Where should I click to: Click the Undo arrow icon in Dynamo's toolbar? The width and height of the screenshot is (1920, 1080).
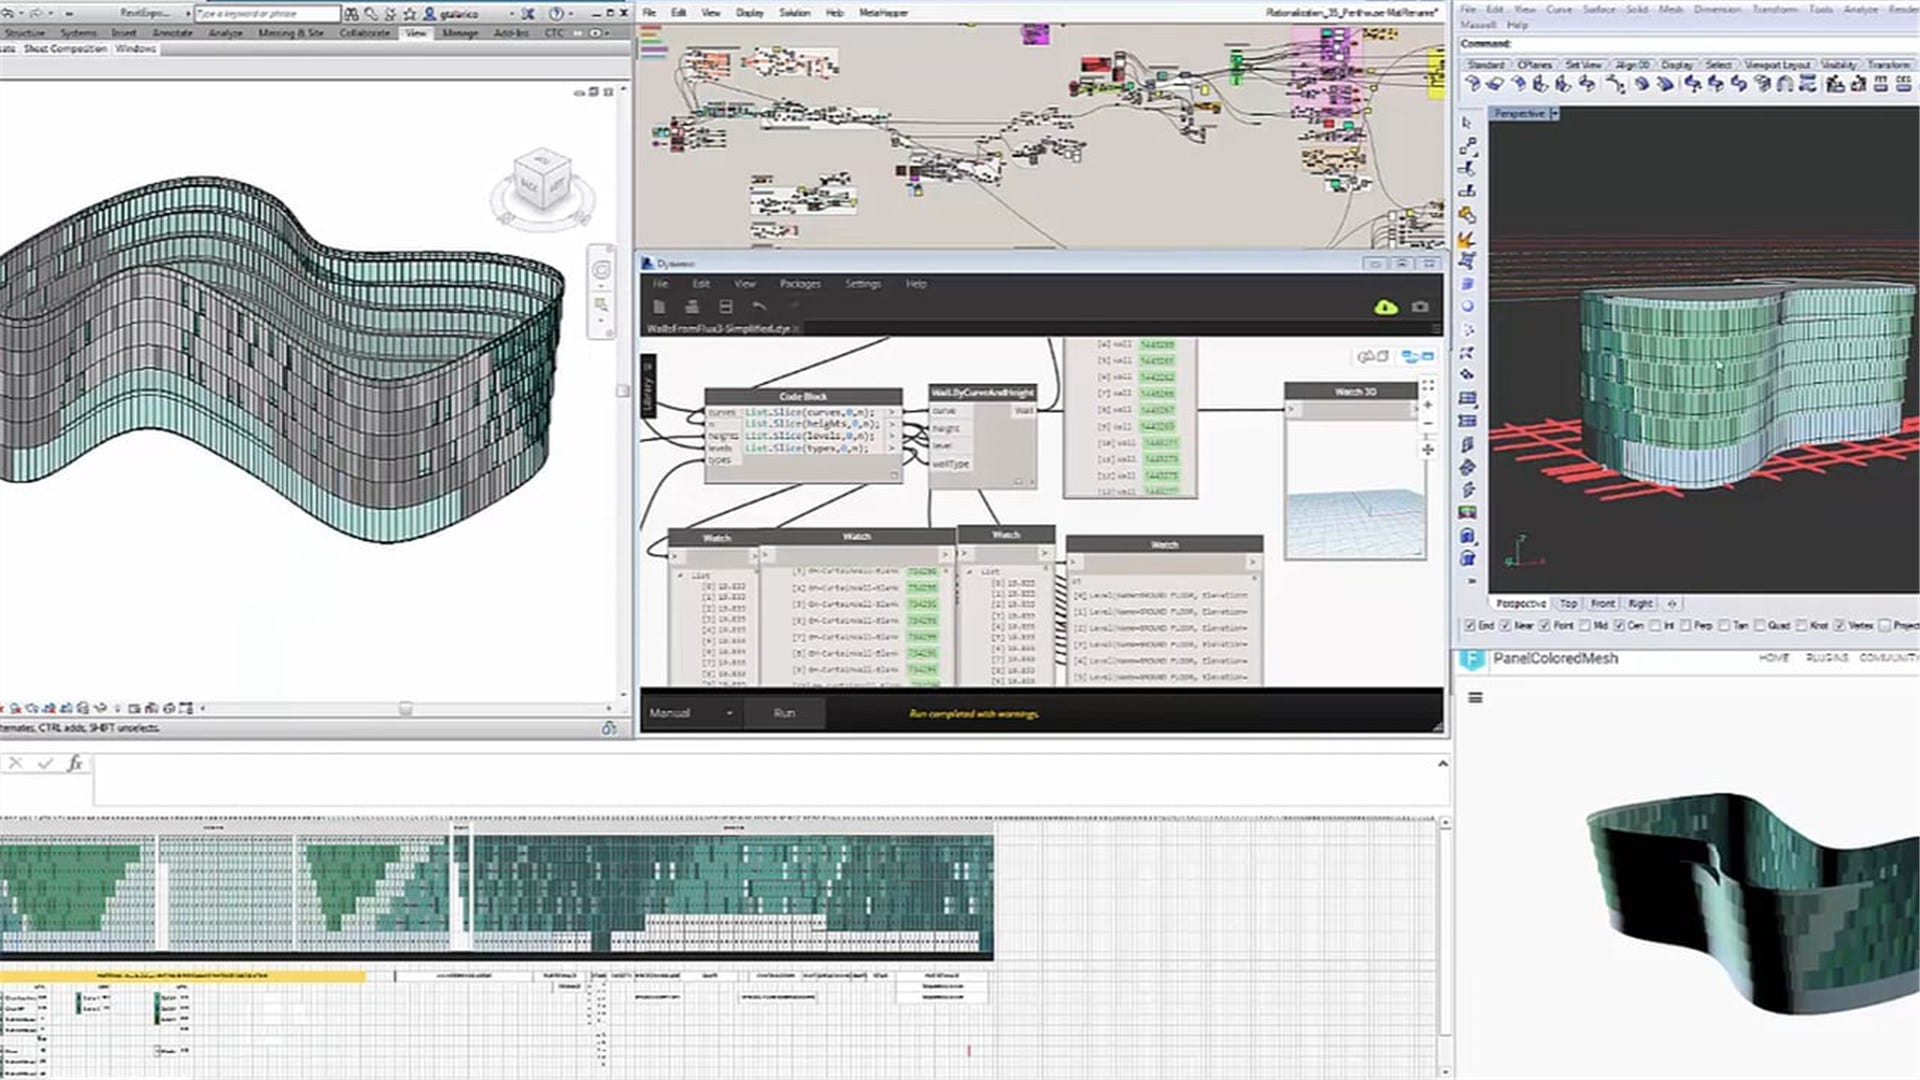pyautogui.click(x=759, y=307)
